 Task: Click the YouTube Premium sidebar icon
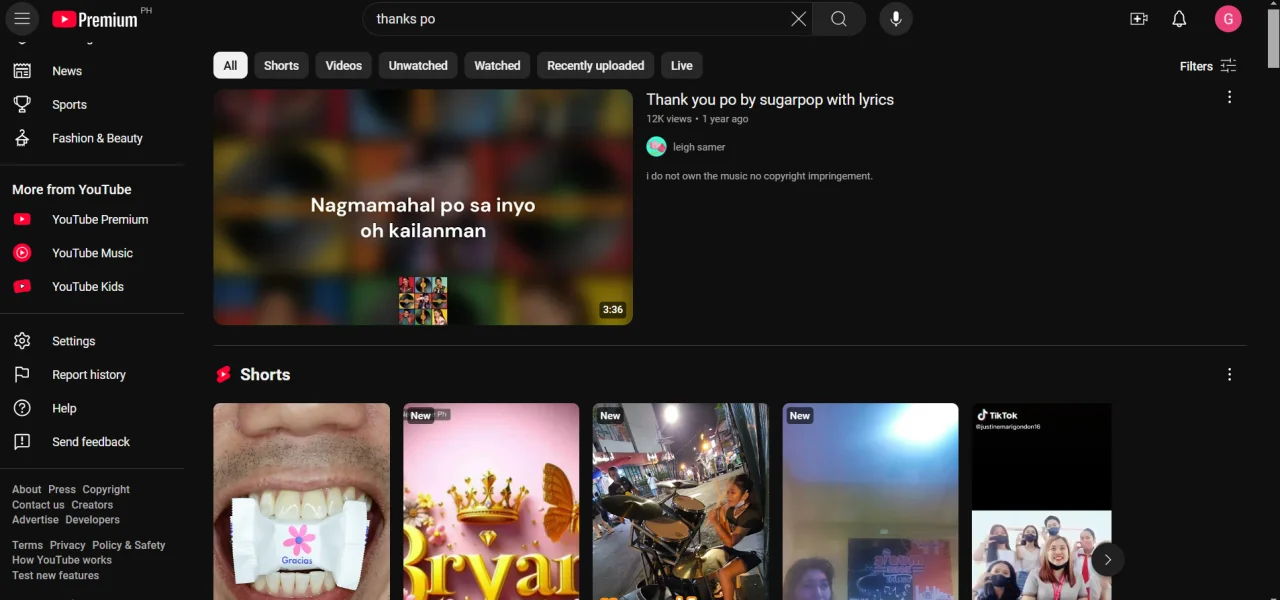tap(22, 219)
